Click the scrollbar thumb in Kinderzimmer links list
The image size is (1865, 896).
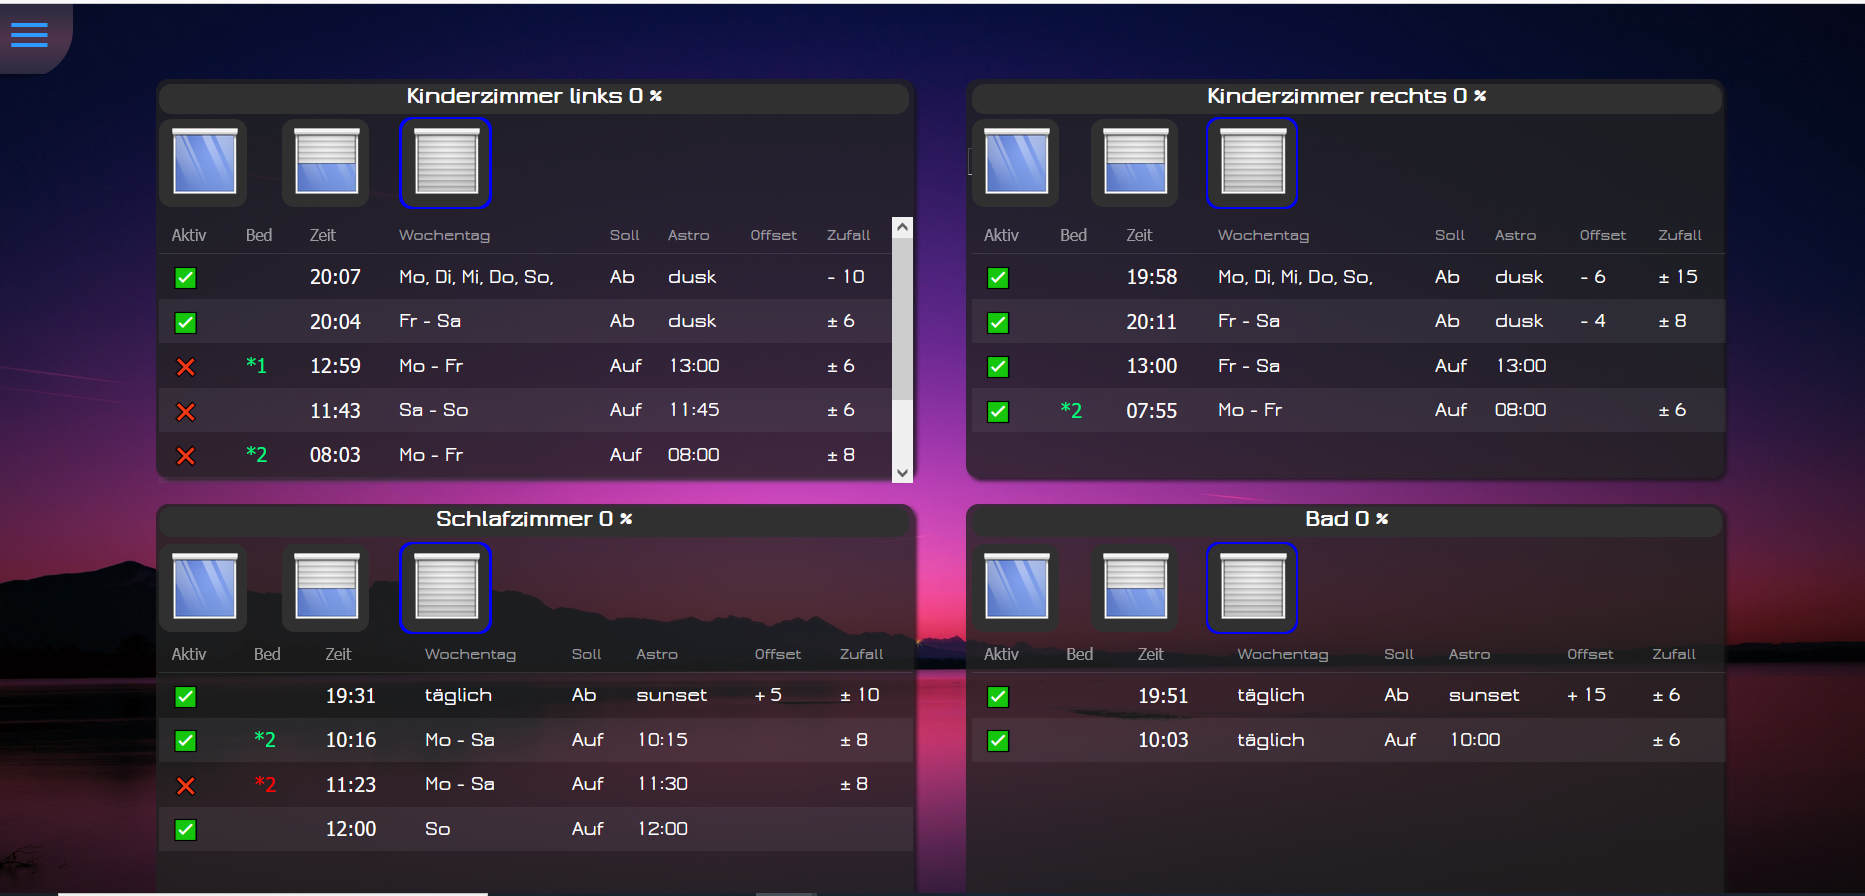coord(902,318)
